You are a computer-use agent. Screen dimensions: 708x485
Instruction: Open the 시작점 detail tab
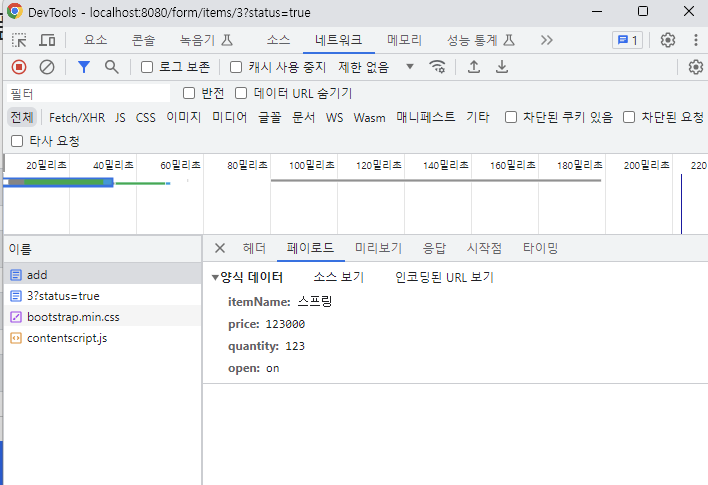tap(484, 248)
